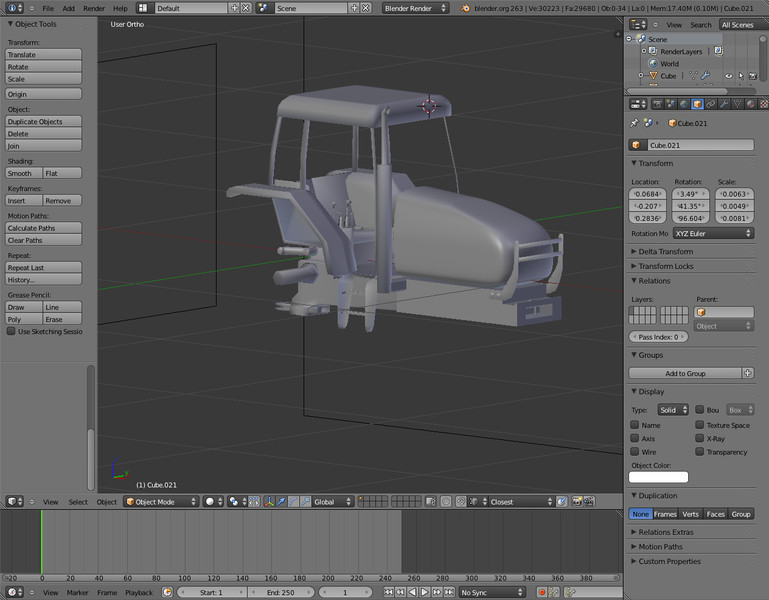The width and height of the screenshot is (769, 600).
Task: Toggle Cube visibility eye in outliner
Action: click(x=729, y=76)
